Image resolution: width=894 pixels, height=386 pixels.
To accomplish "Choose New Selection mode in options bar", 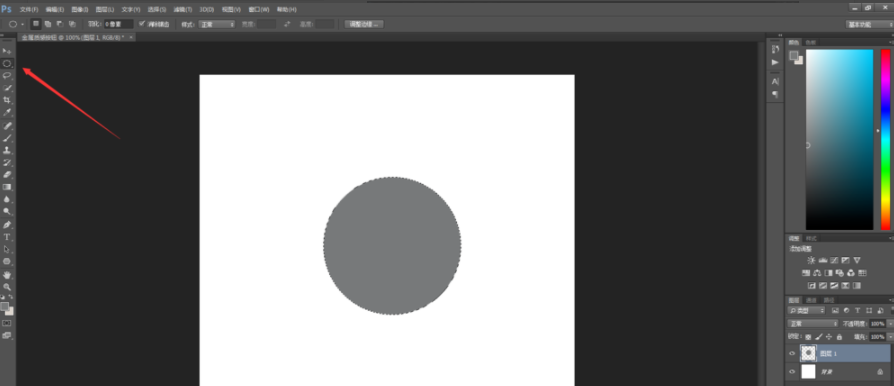I will click(36, 24).
